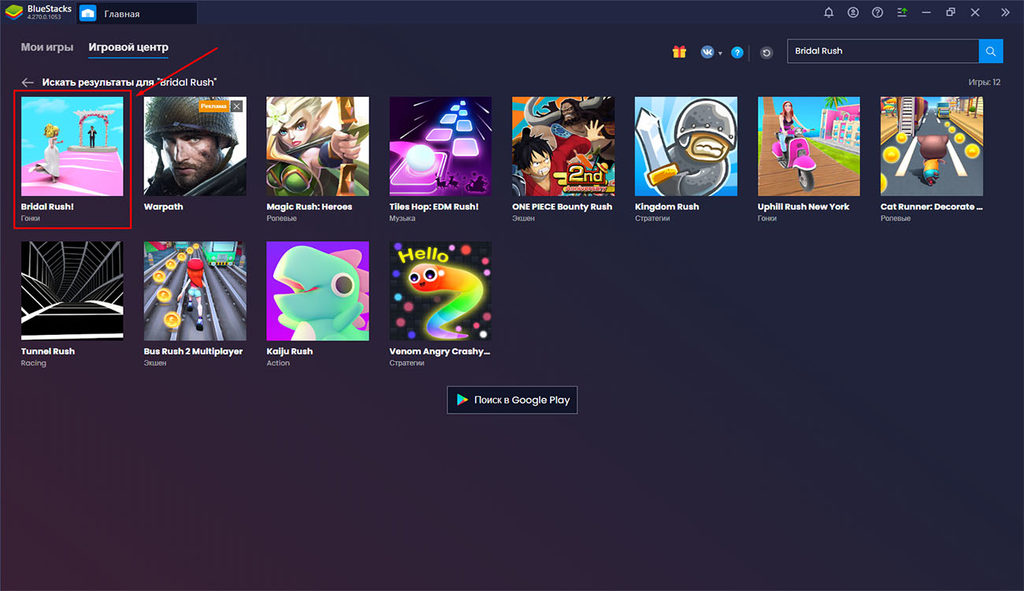Click the Kaiju Rush title text
The image size is (1024, 591).
[x=289, y=351]
